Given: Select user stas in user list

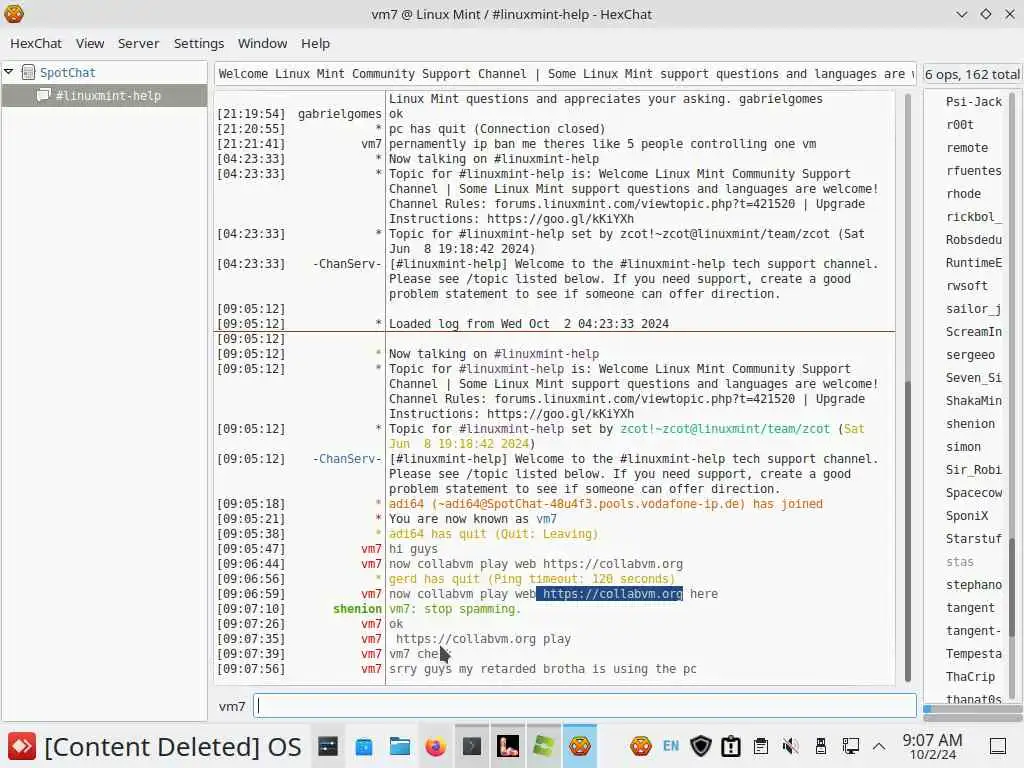Looking at the screenshot, I should (x=959, y=562).
